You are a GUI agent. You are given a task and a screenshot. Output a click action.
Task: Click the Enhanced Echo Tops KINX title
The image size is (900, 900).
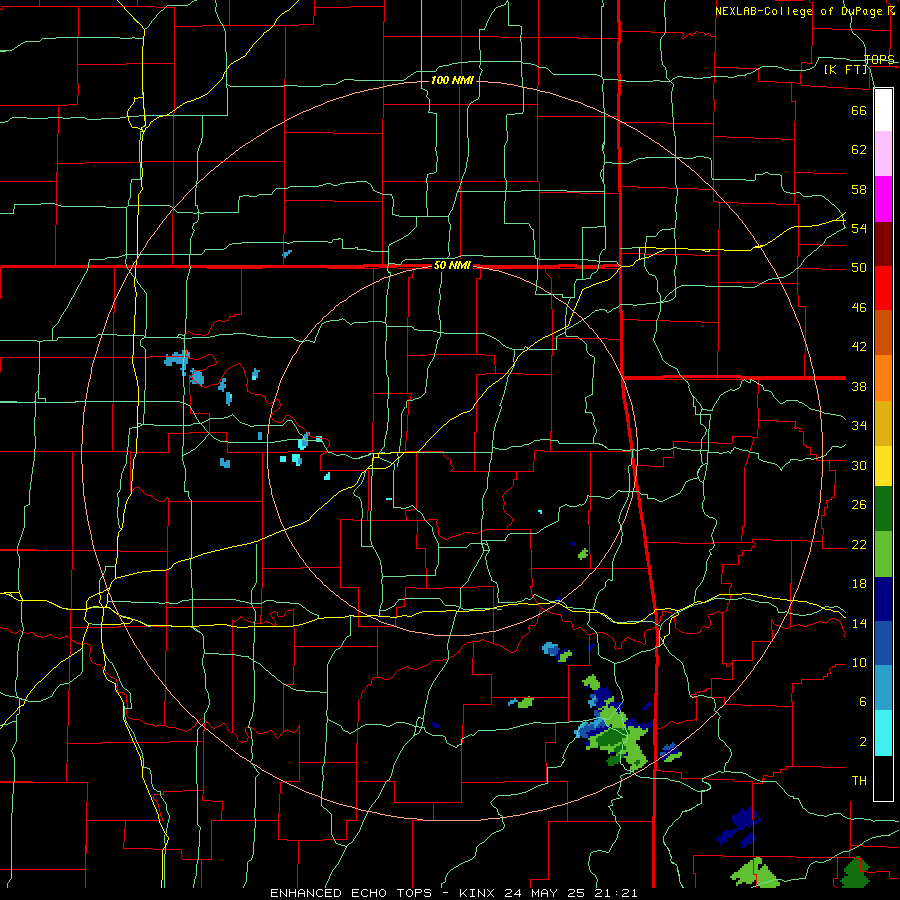click(453, 893)
